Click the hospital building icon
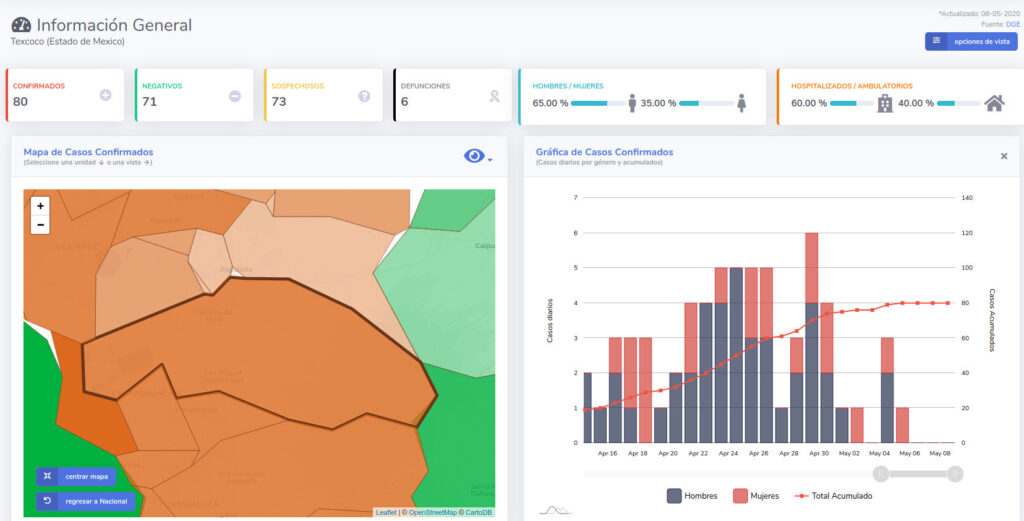This screenshot has width=1024, height=521. (884, 103)
